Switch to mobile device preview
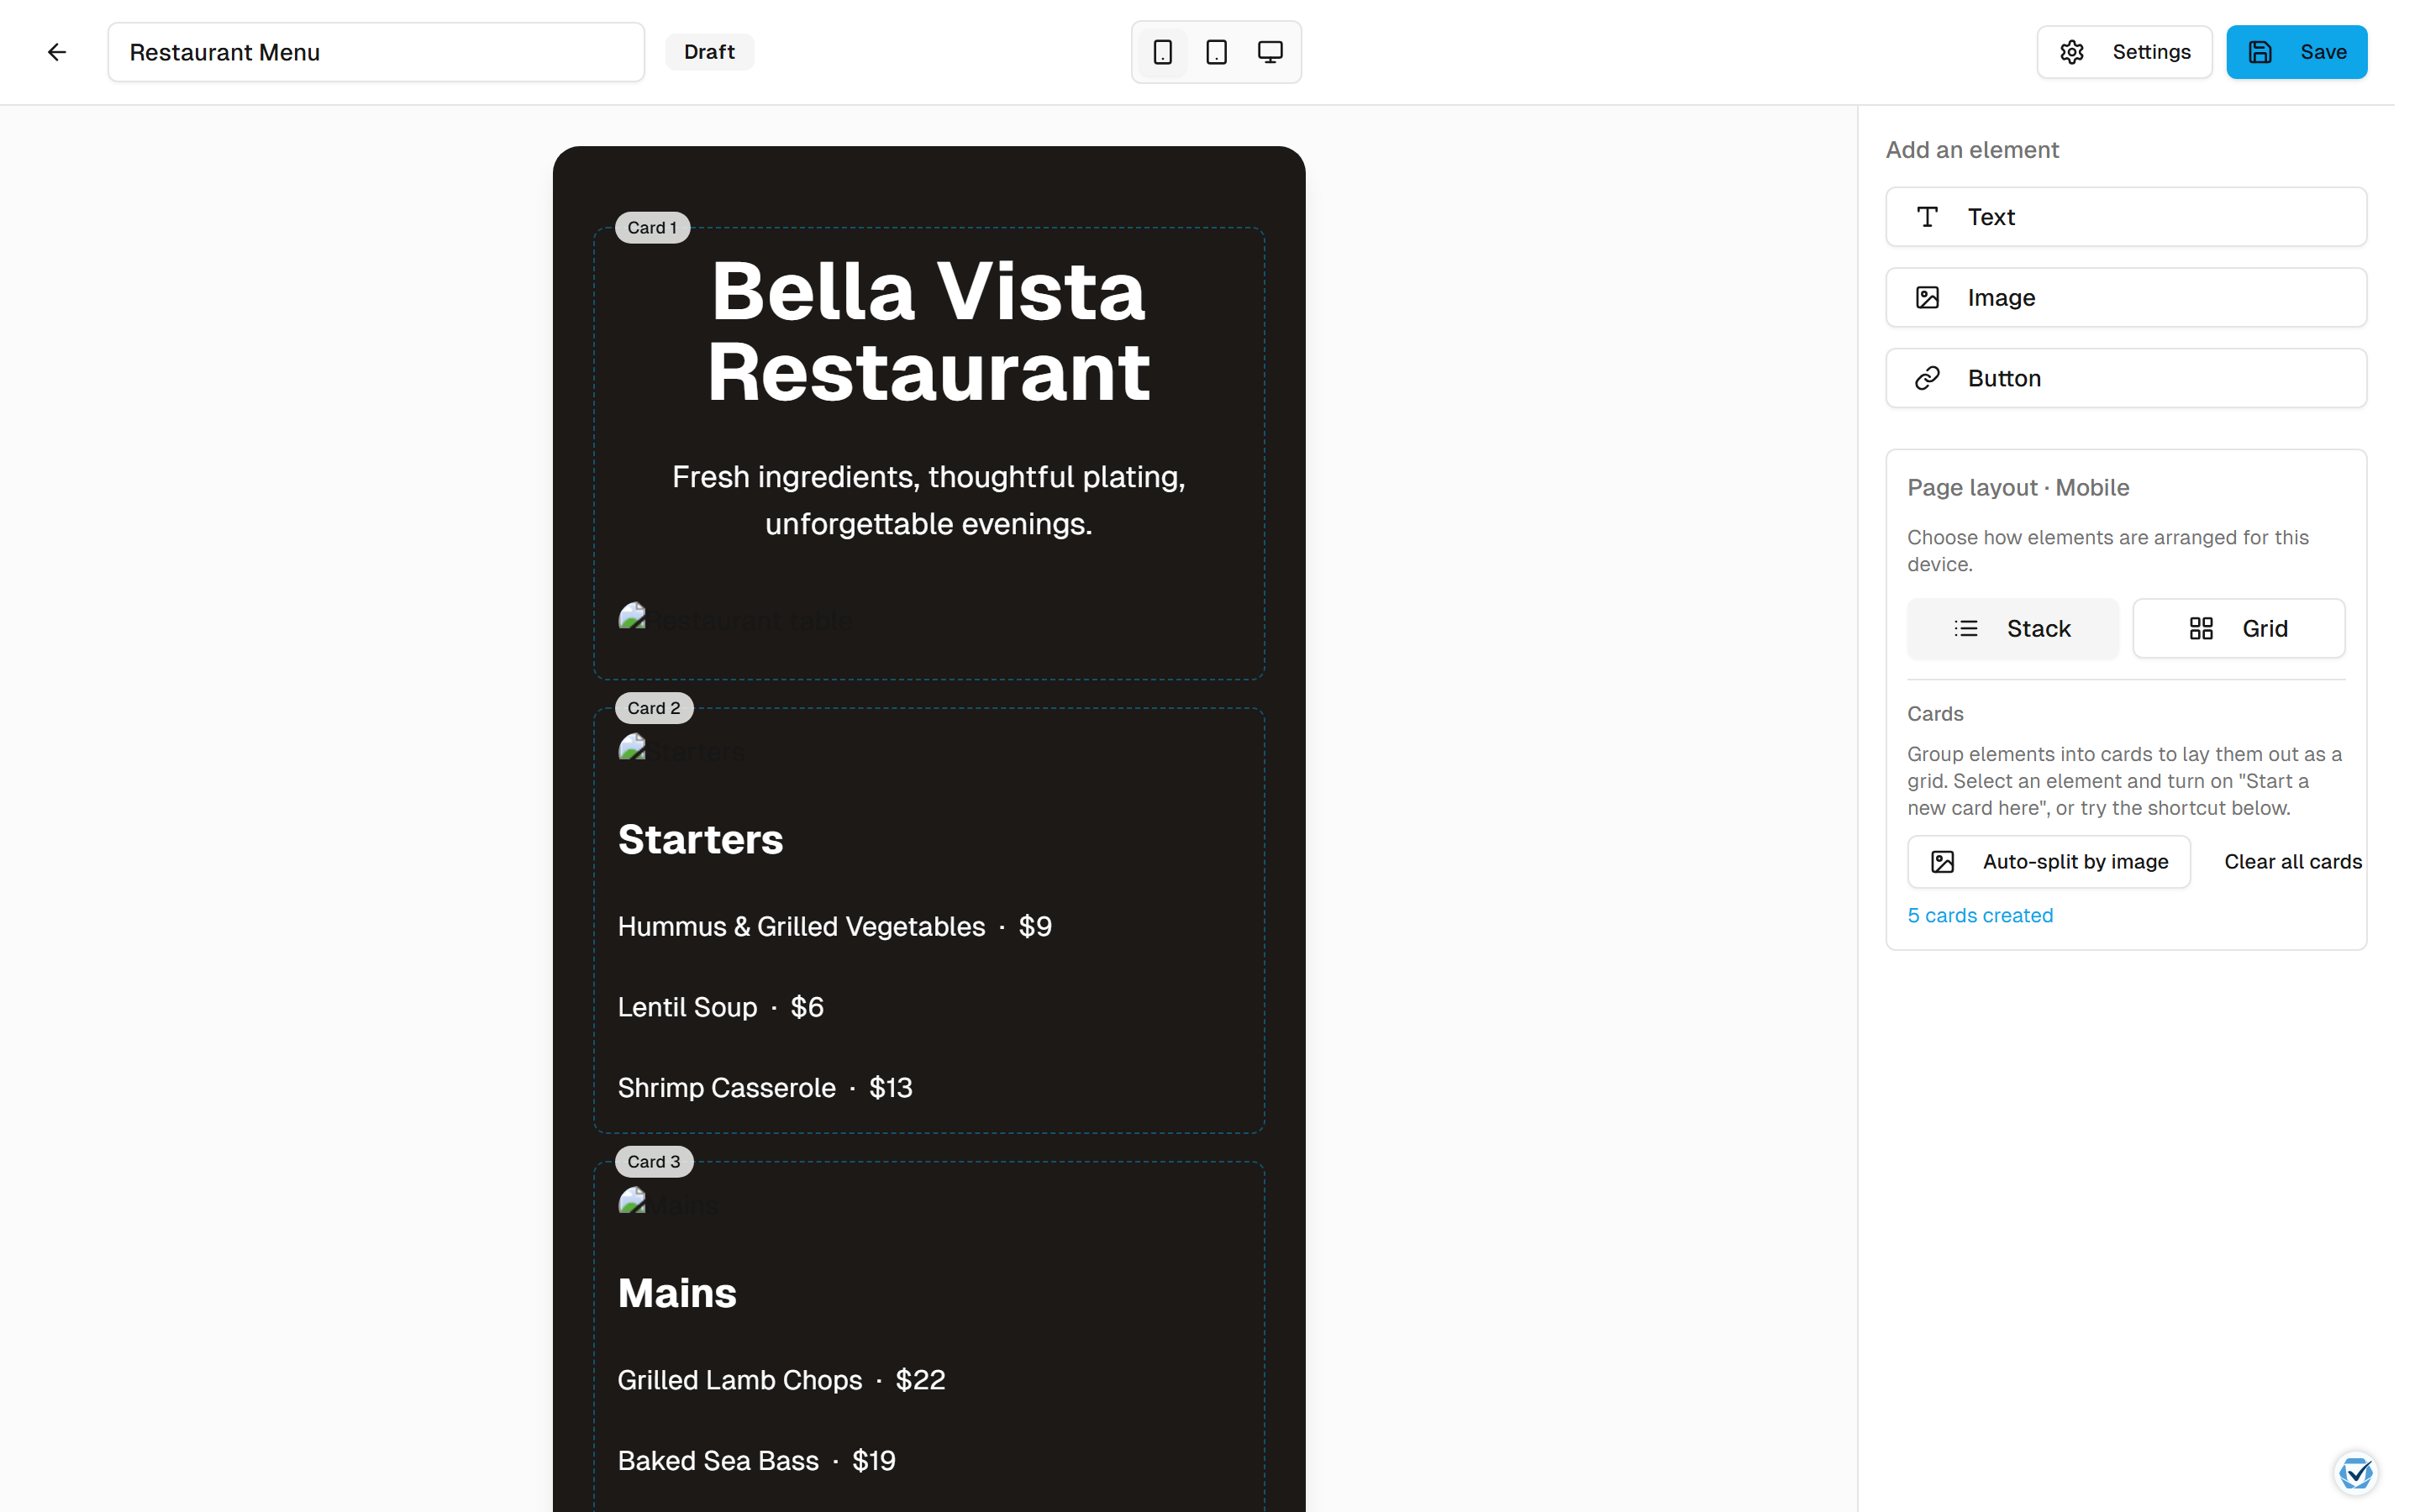Image resolution: width=2420 pixels, height=1512 pixels. click(1162, 52)
